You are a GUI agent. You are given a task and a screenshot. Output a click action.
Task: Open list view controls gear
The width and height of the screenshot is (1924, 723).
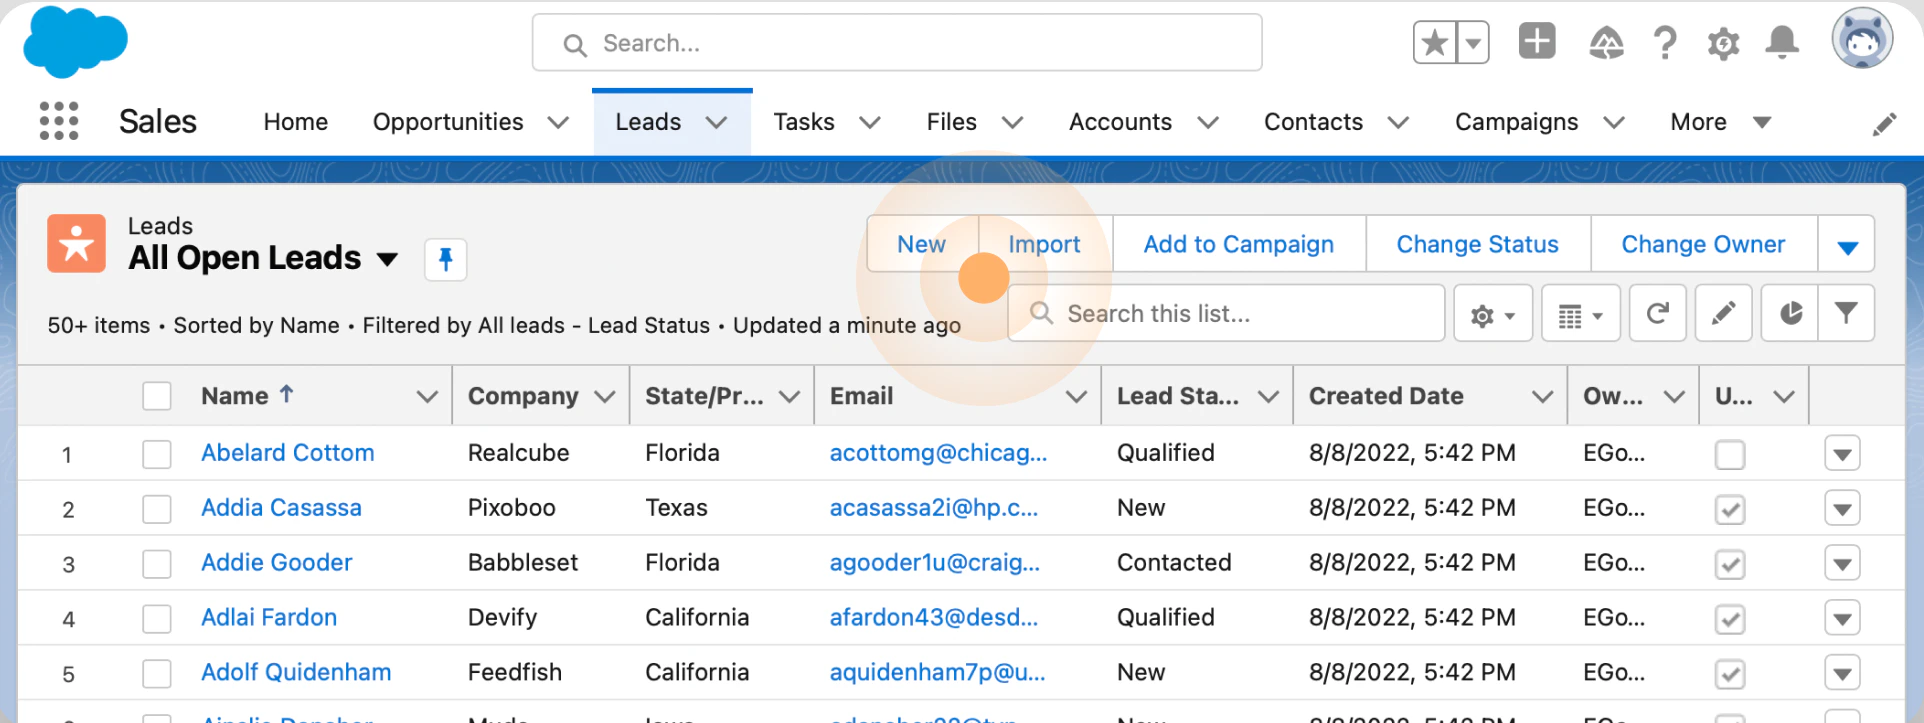click(1492, 315)
